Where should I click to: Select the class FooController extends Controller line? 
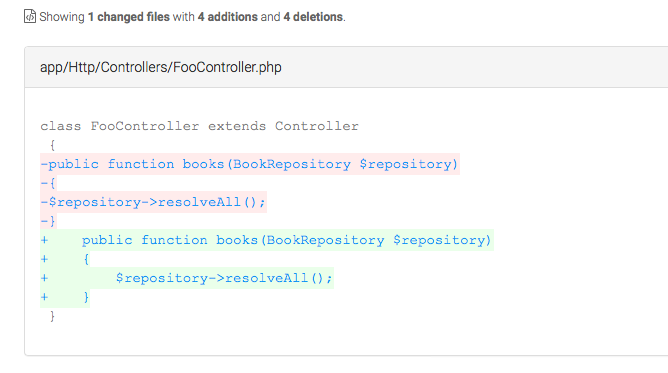coord(199,126)
